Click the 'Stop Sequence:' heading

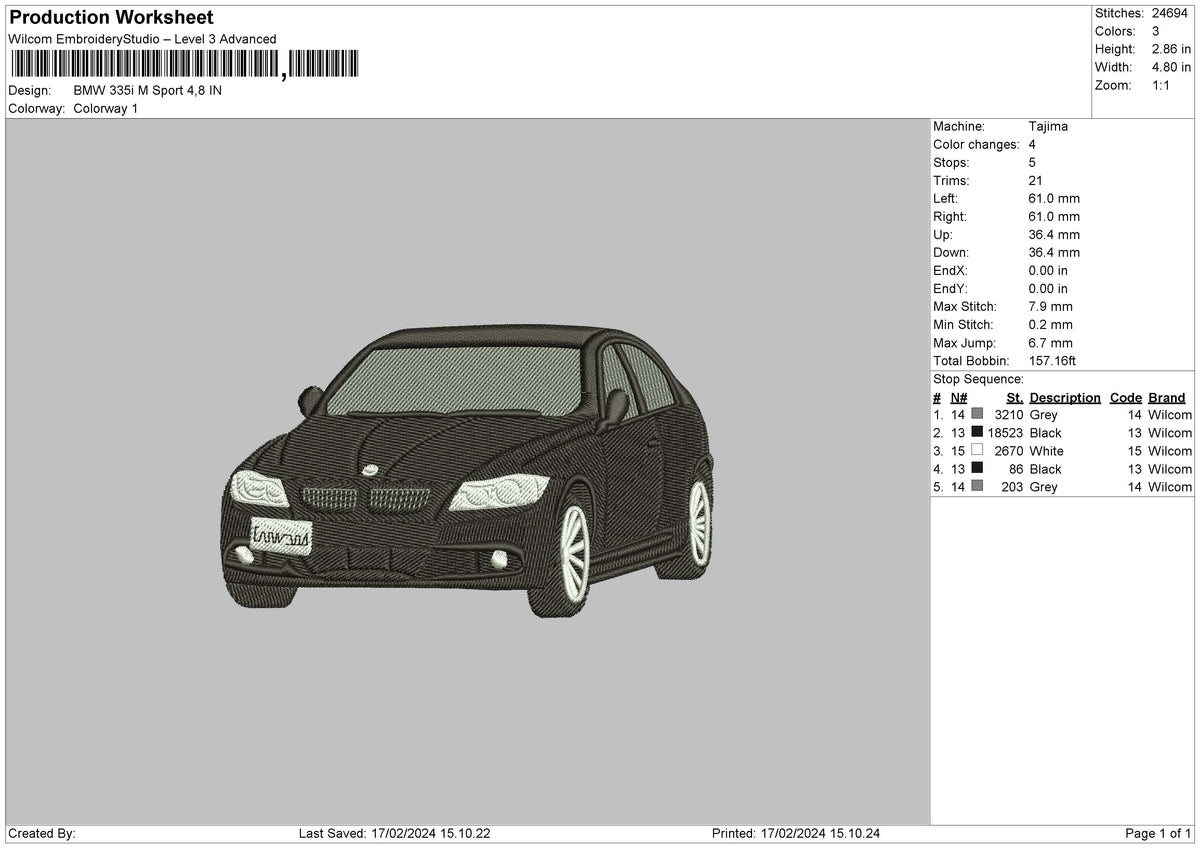tap(978, 379)
